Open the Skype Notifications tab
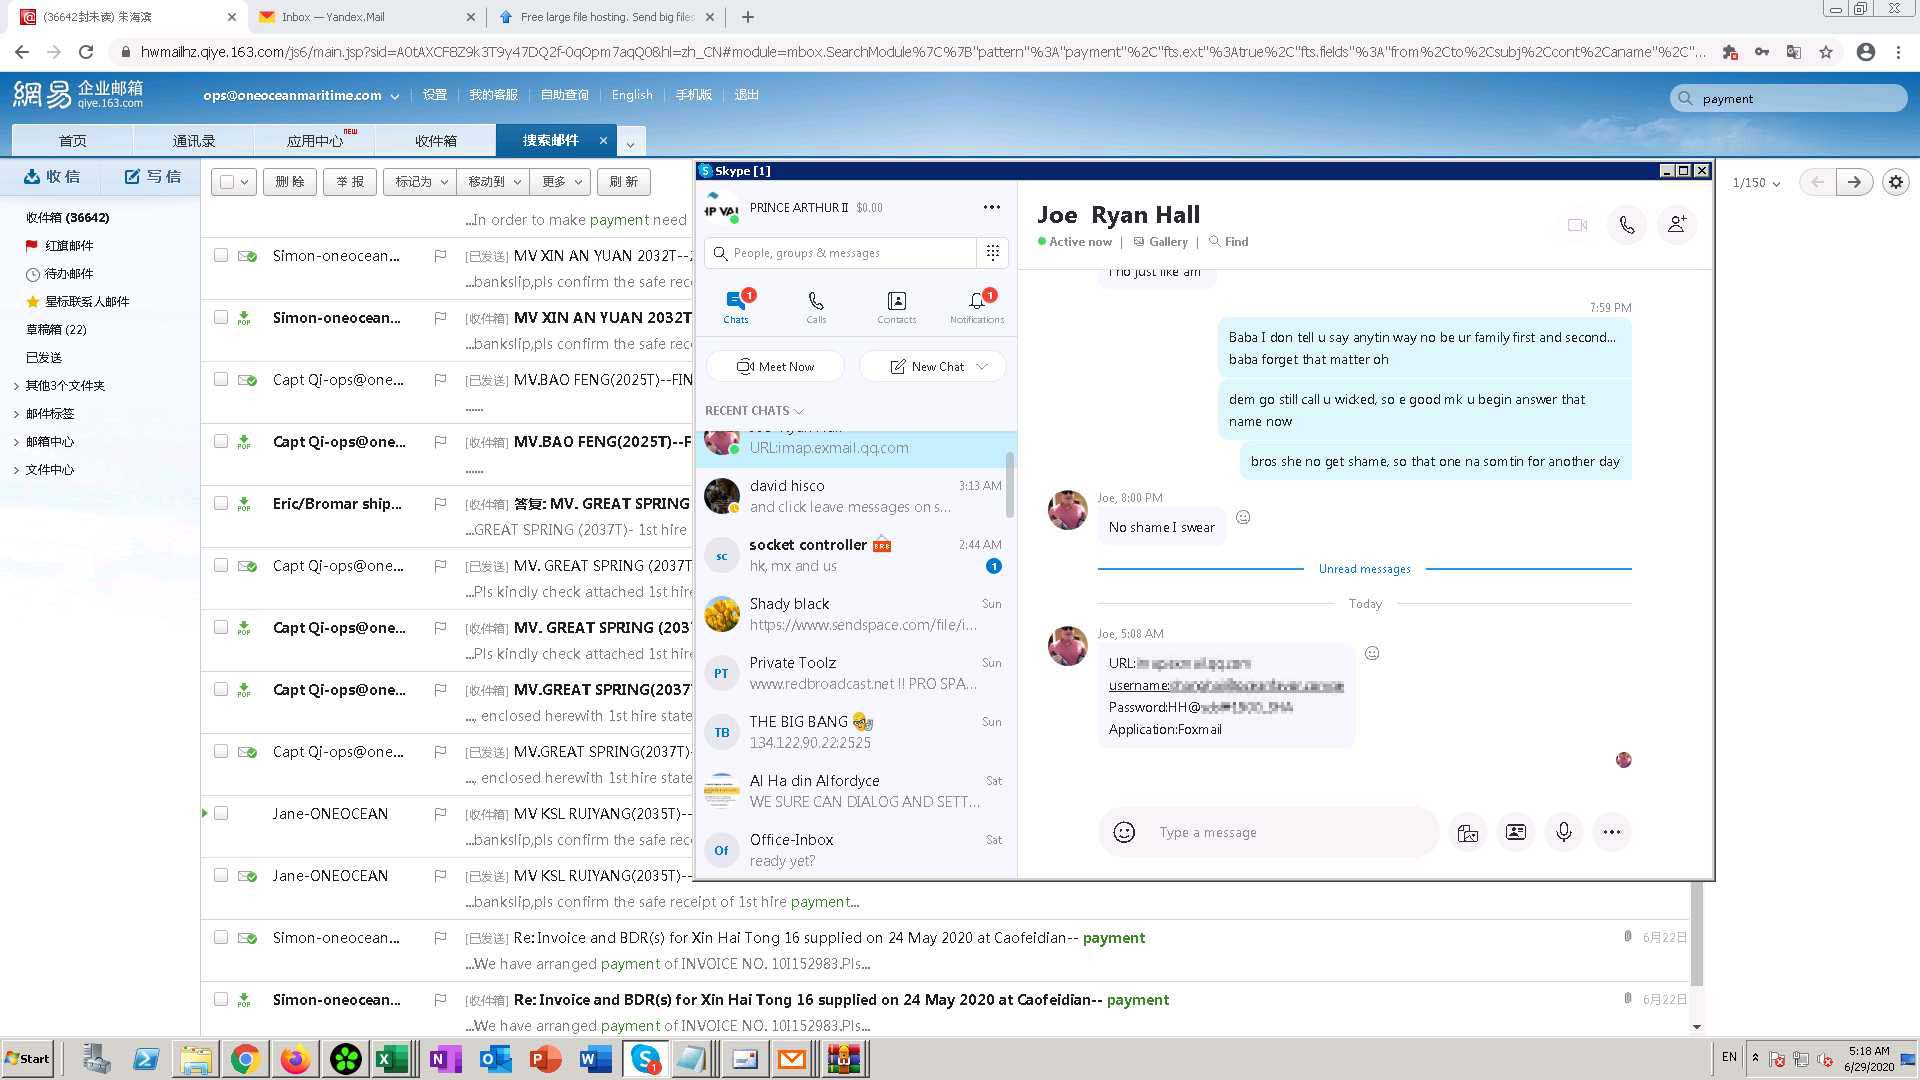The height and width of the screenshot is (1080, 1920). tap(977, 306)
